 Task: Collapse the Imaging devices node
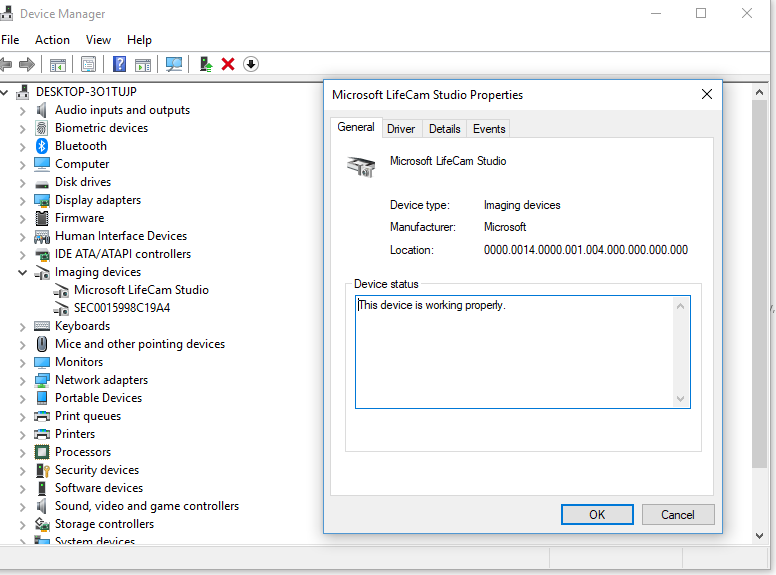[22, 272]
